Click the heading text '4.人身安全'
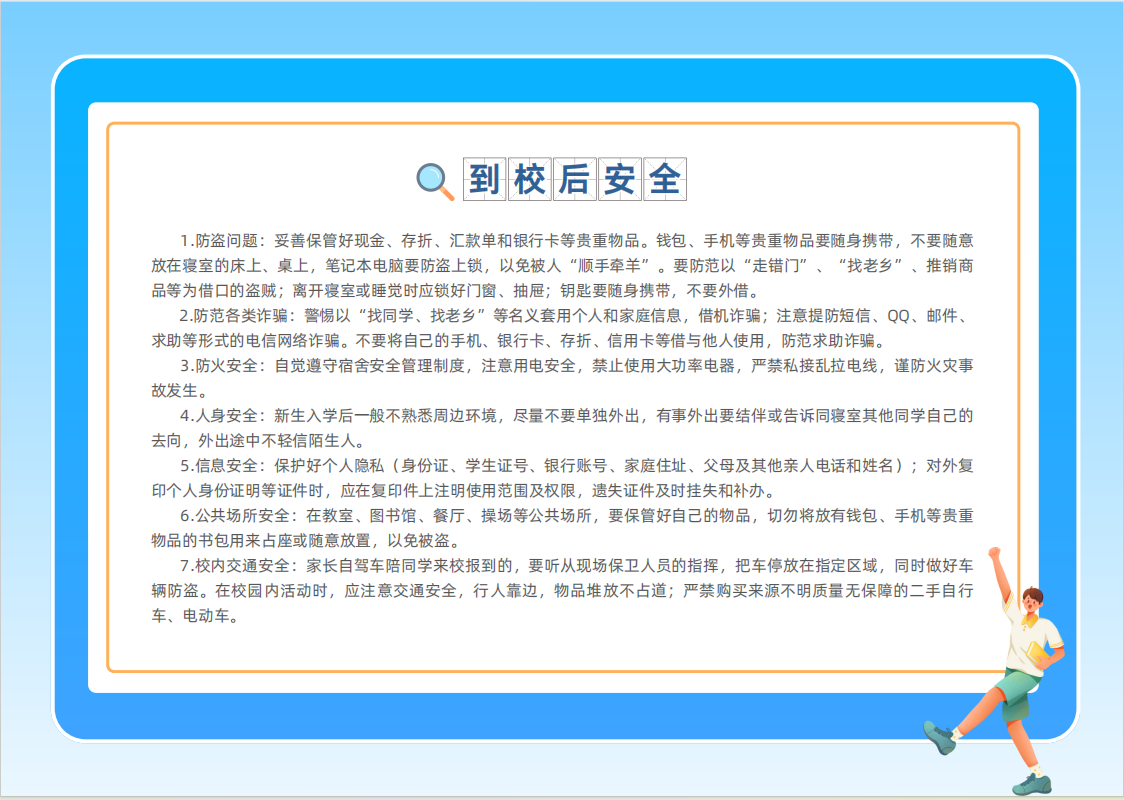The width and height of the screenshot is (1124, 800). coord(218,416)
